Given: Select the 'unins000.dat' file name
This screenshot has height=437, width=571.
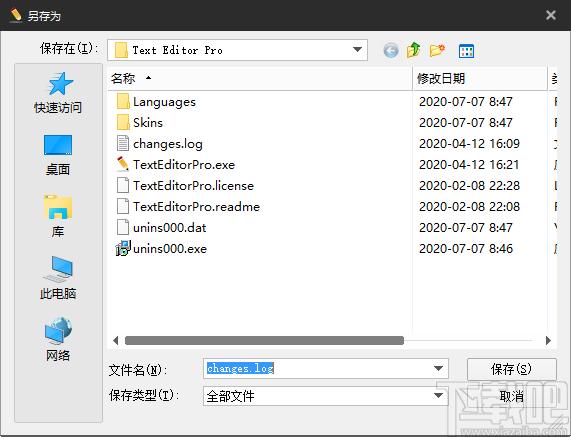Looking at the screenshot, I should 170,228.
